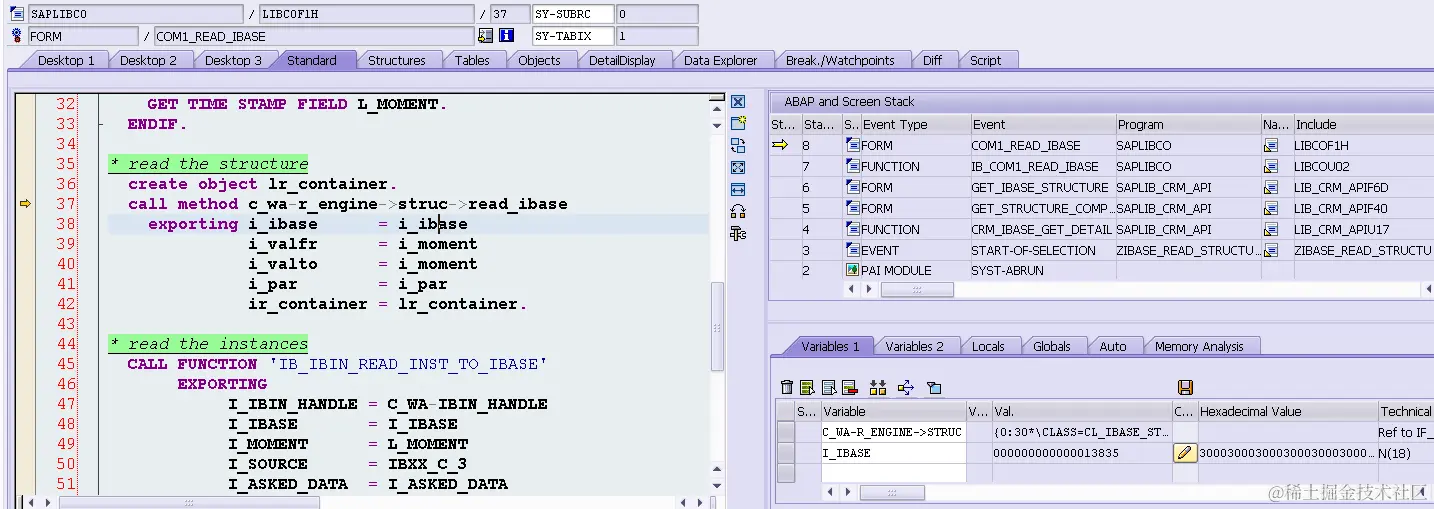This screenshot has height=509, width=1434.
Task: Click the gear icon beside FORM field
Action: (16, 36)
